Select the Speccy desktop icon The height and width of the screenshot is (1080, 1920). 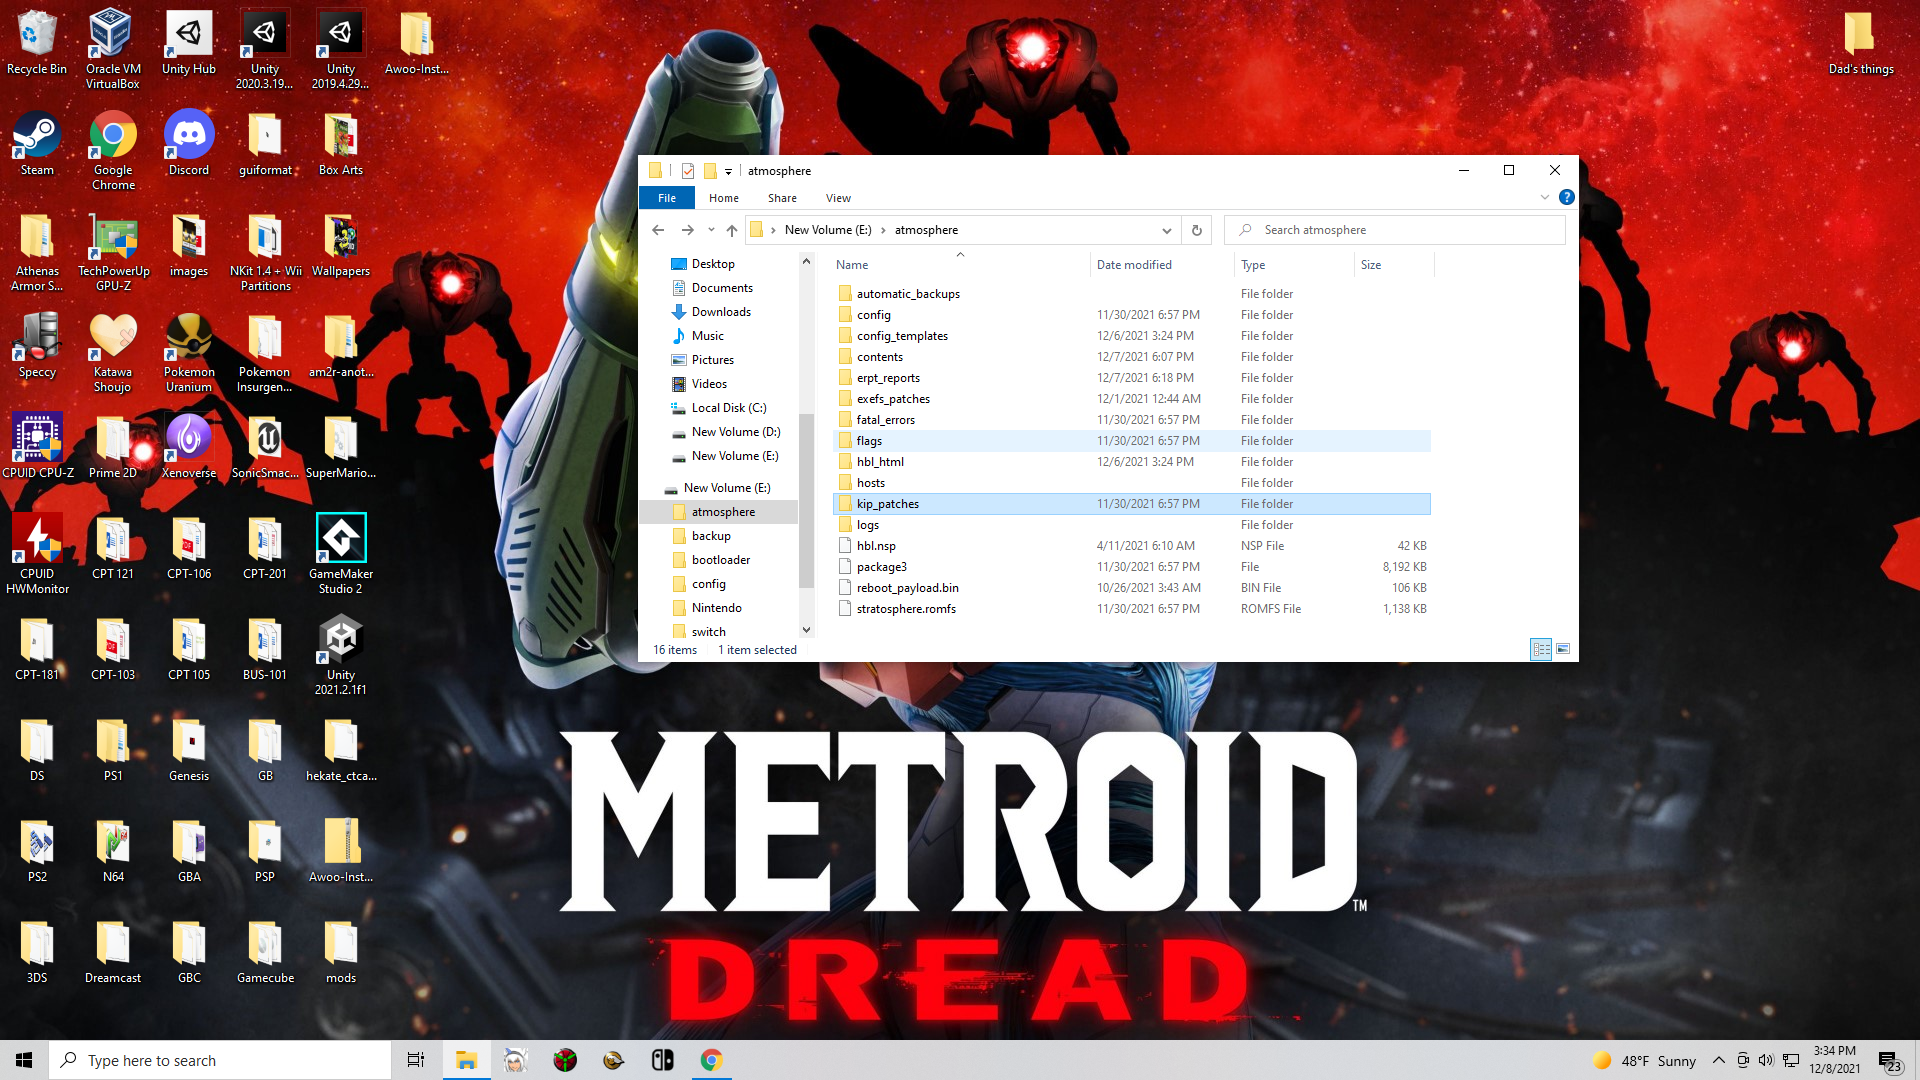point(37,345)
